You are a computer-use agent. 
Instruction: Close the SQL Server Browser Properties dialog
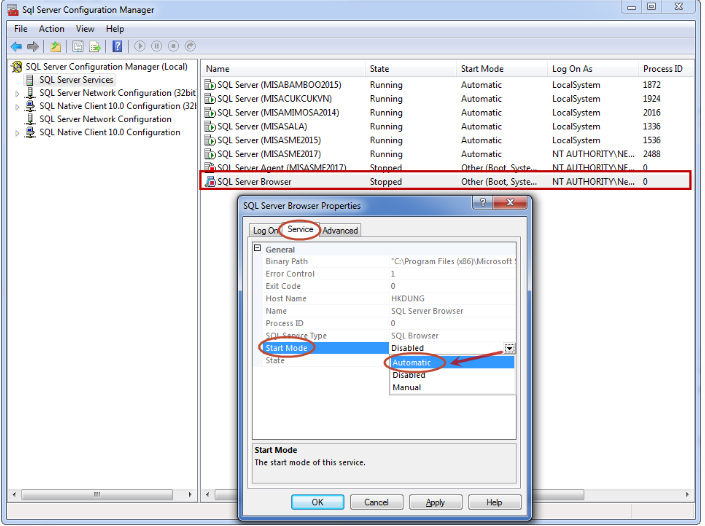pos(510,203)
